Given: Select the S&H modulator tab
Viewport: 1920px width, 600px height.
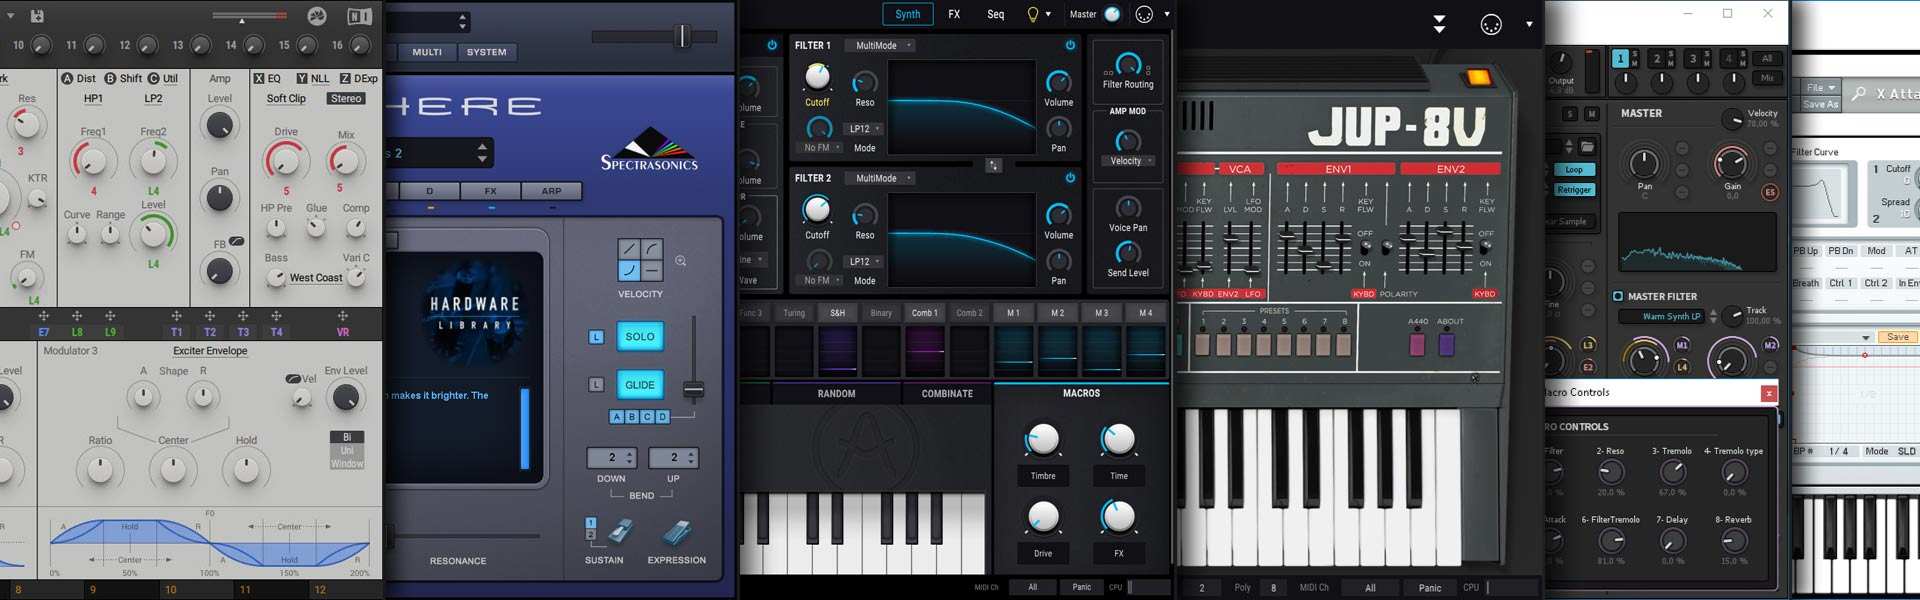Looking at the screenshot, I should (838, 313).
